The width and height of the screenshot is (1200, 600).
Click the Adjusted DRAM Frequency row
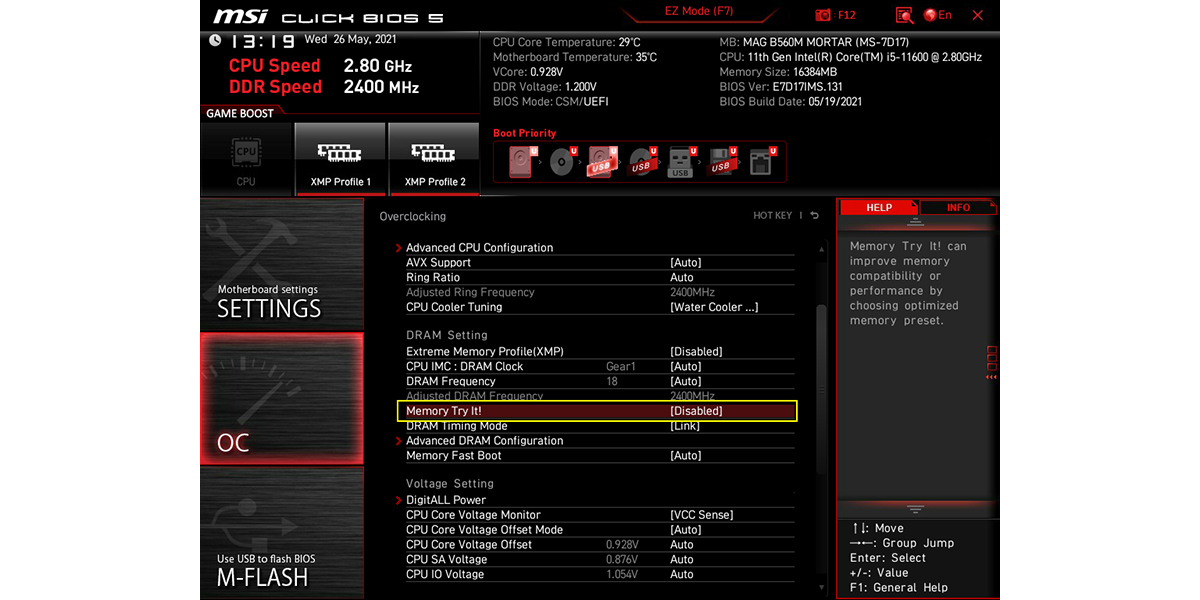pyautogui.click(x=600, y=396)
